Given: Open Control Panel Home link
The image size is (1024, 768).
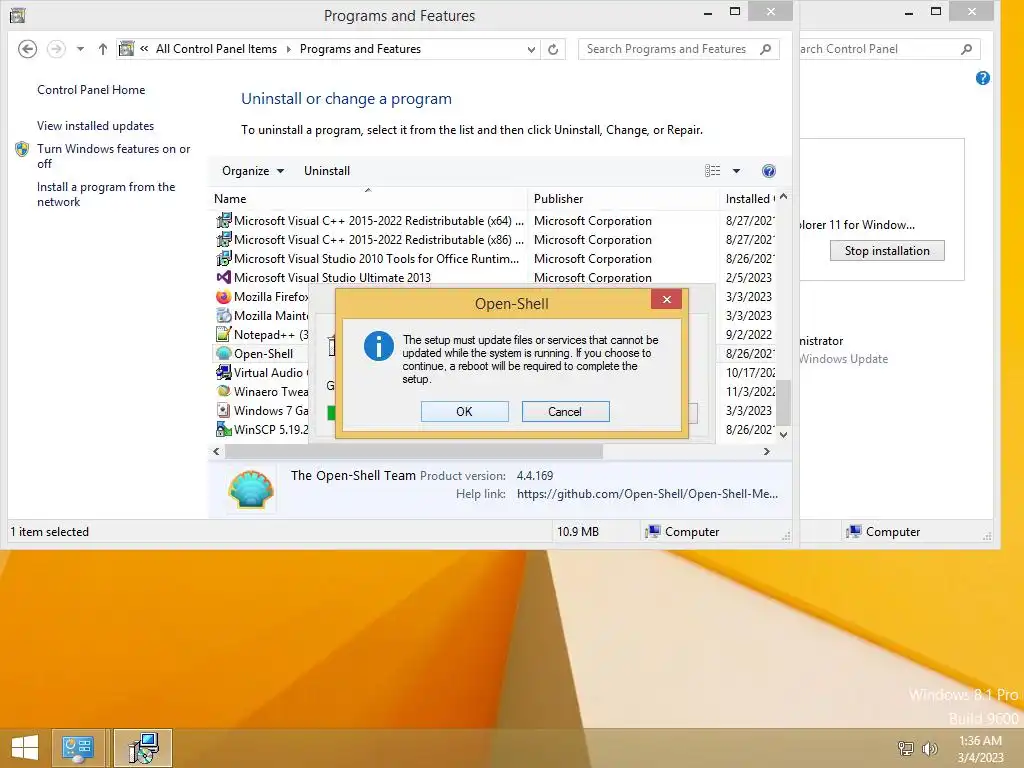Looking at the screenshot, I should pos(91,89).
